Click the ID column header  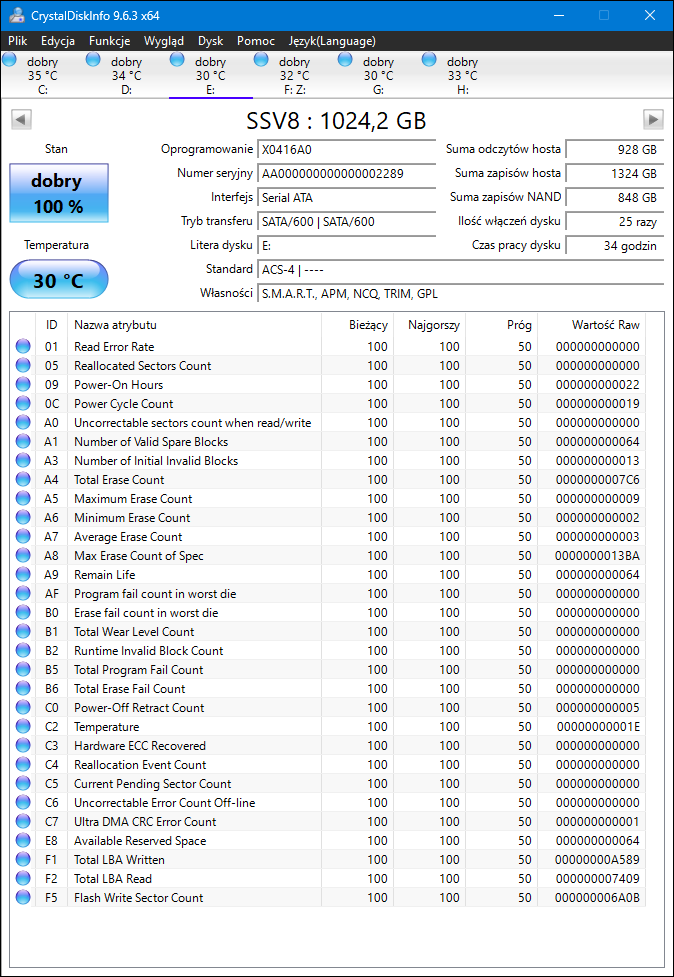point(52,325)
